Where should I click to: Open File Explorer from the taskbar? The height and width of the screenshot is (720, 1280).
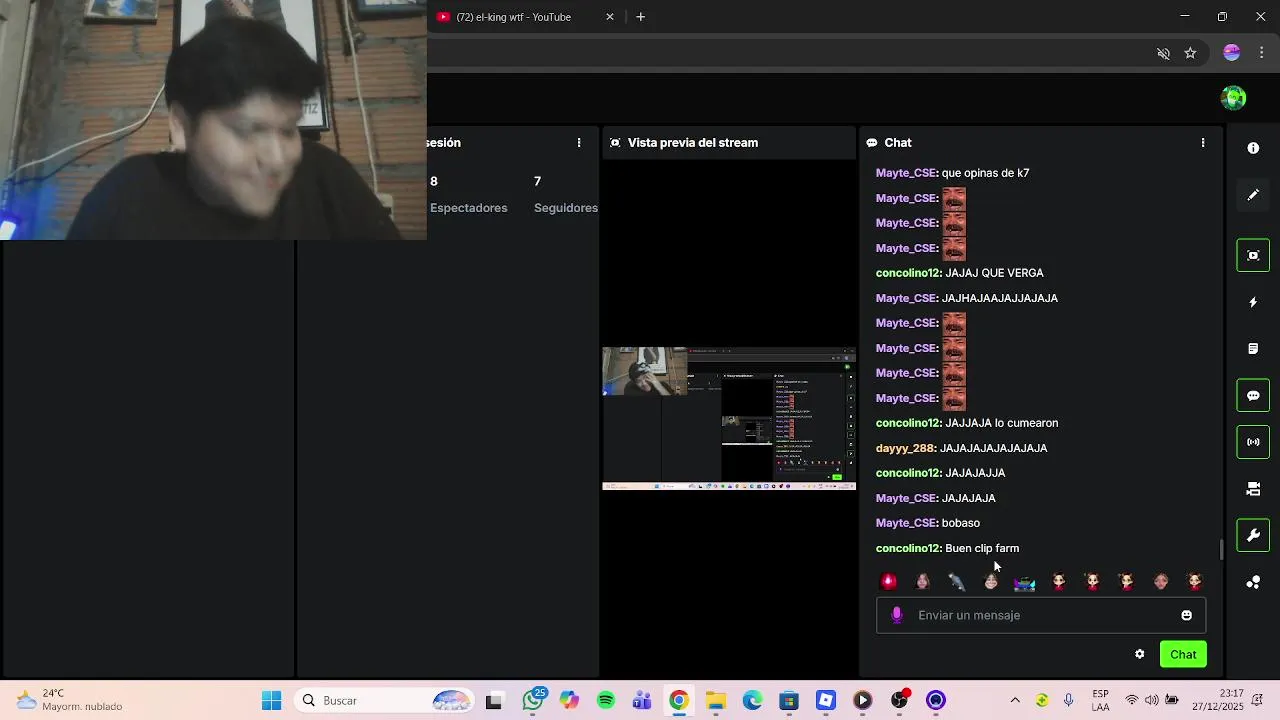[716, 701]
